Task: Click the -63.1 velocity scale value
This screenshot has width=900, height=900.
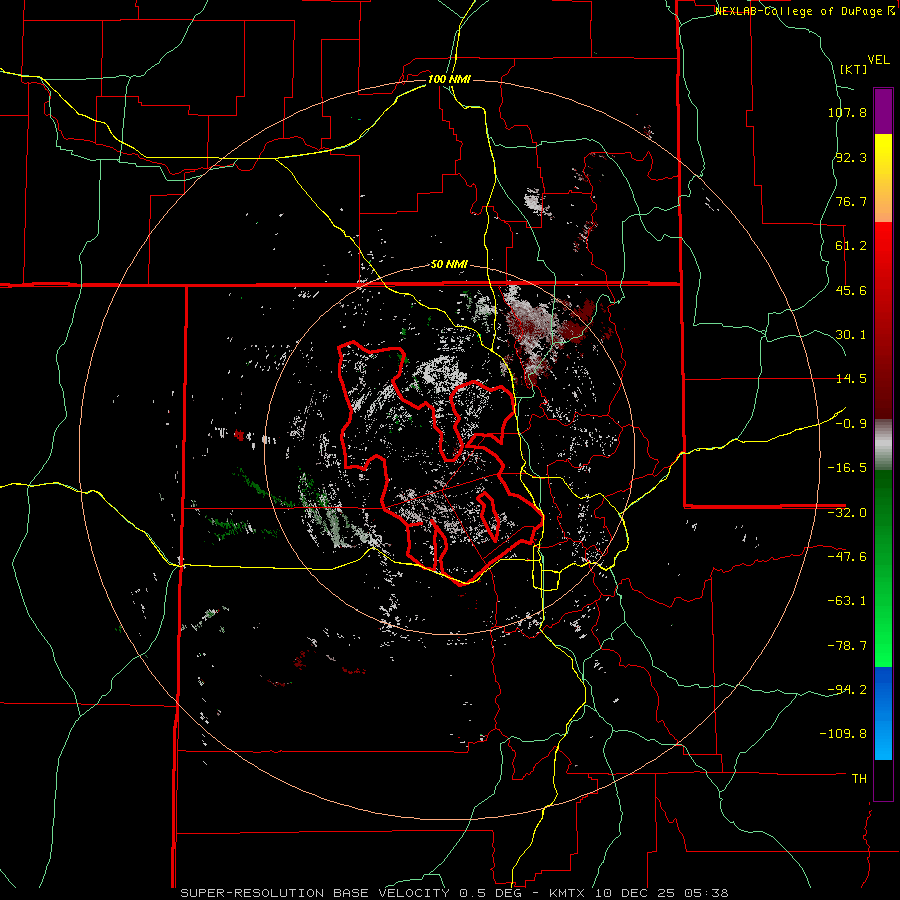Action: [x=847, y=601]
